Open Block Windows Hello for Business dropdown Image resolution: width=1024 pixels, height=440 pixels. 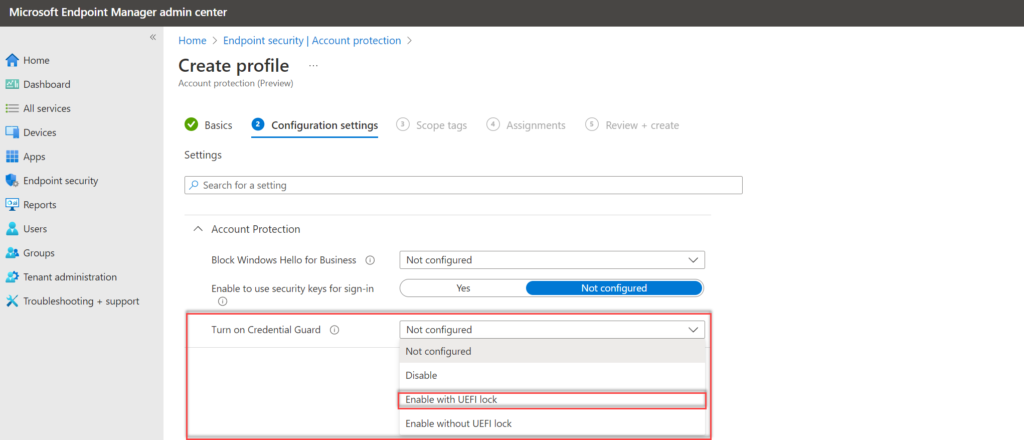point(552,260)
